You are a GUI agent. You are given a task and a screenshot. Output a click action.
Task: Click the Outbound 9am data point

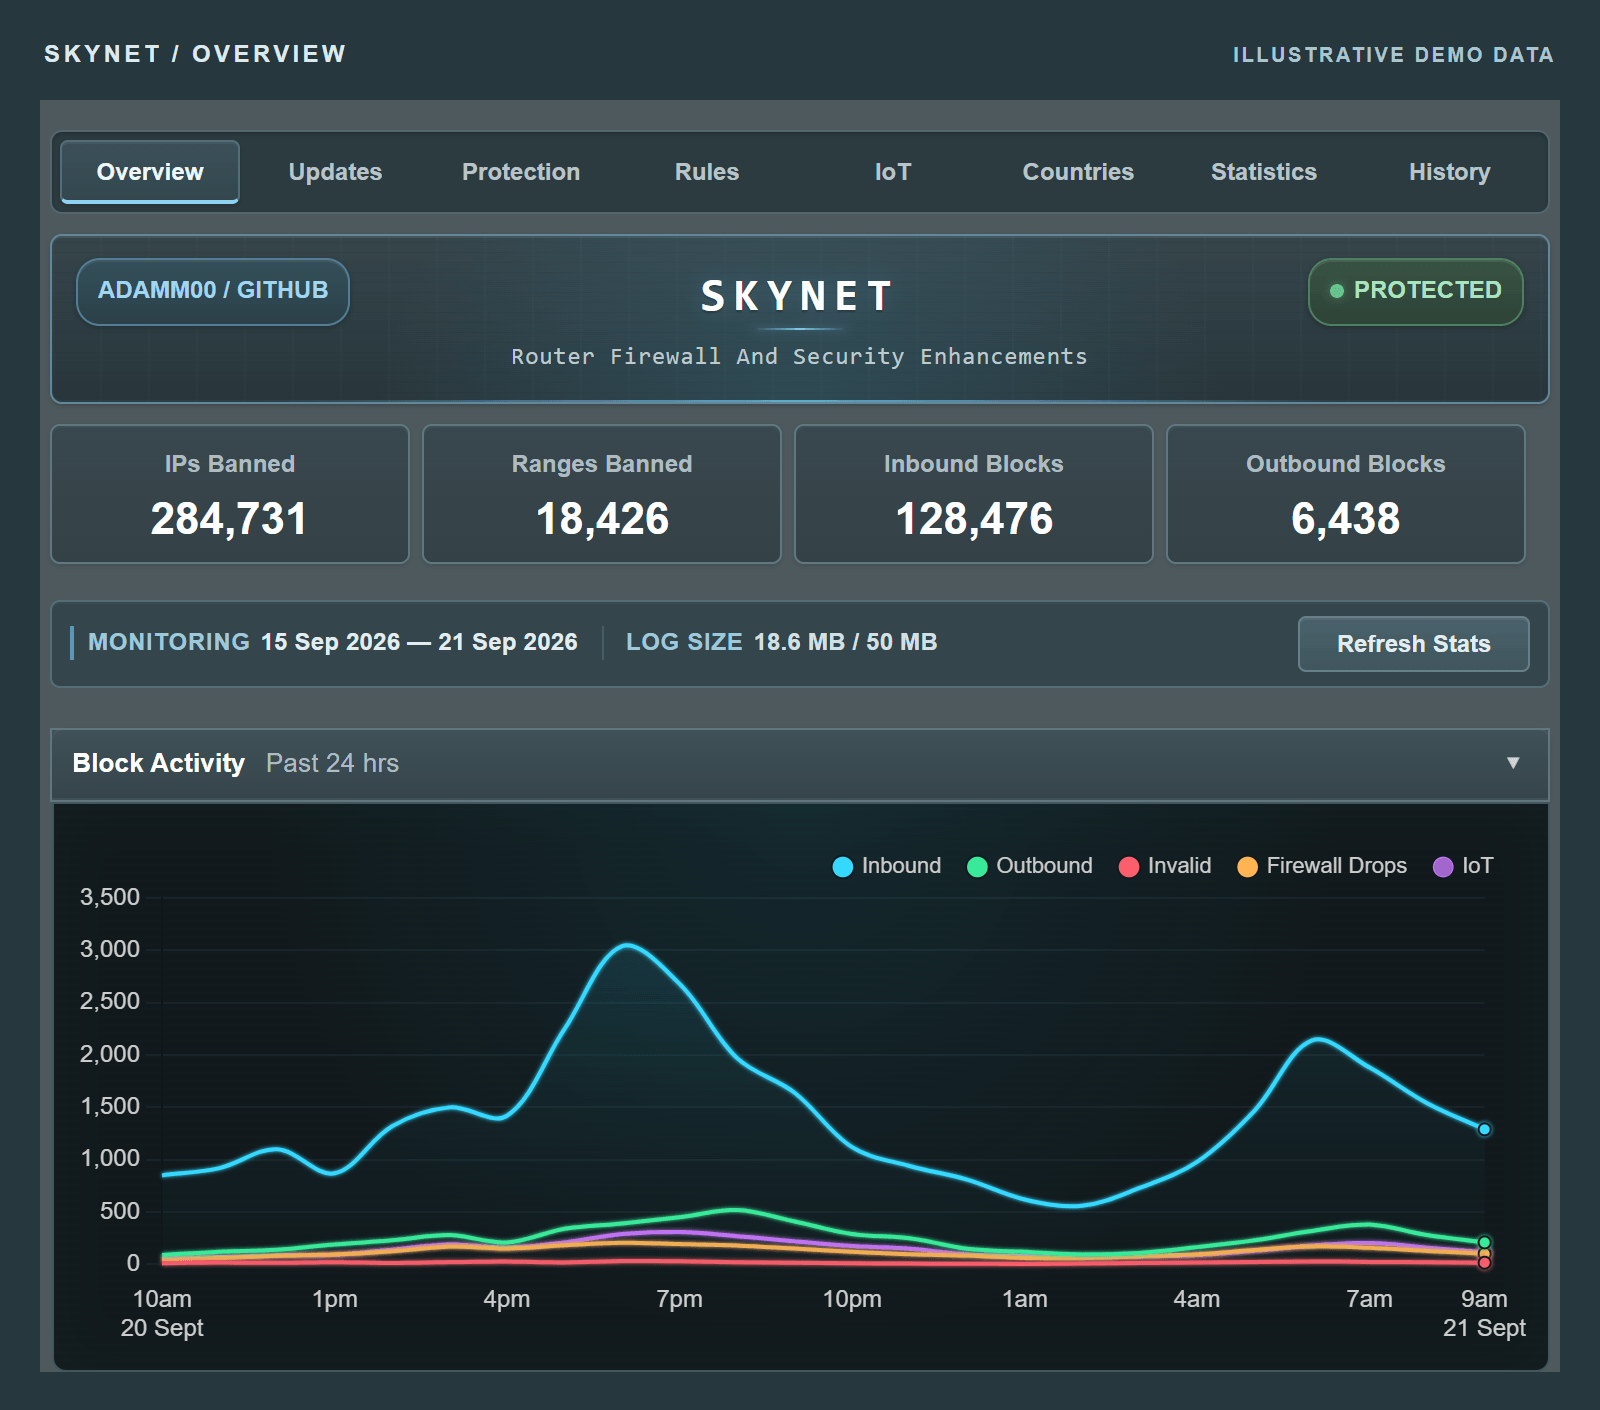point(1484,1242)
